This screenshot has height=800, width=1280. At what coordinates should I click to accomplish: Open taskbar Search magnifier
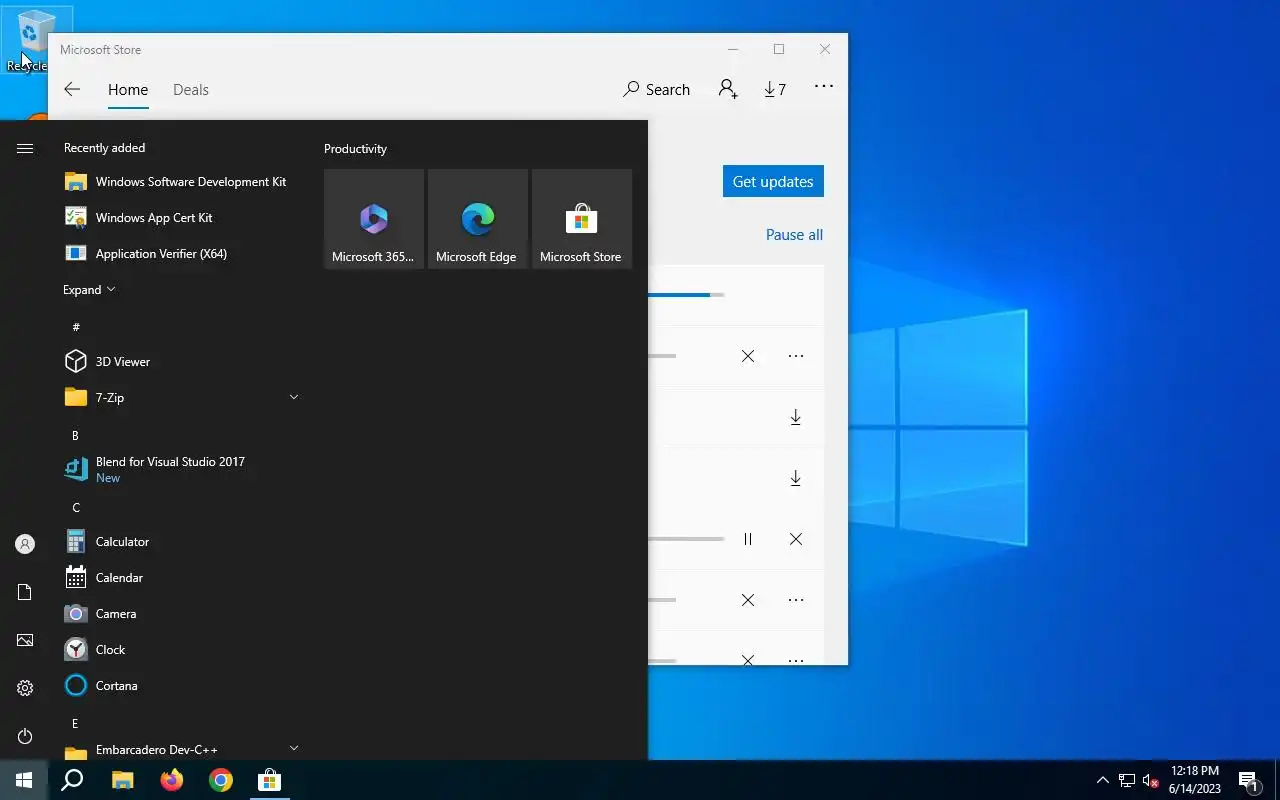coord(72,780)
